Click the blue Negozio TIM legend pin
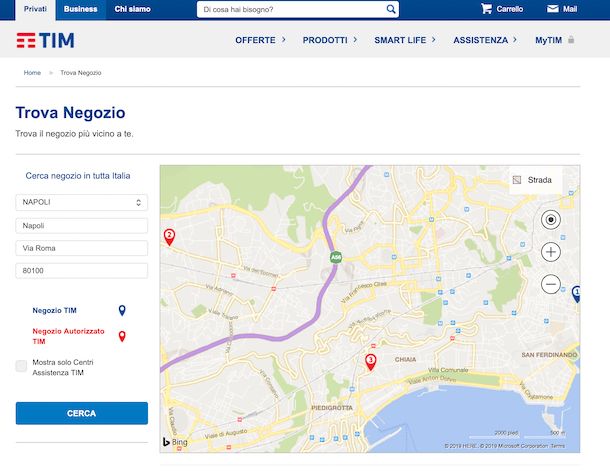 [x=122, y=310]
